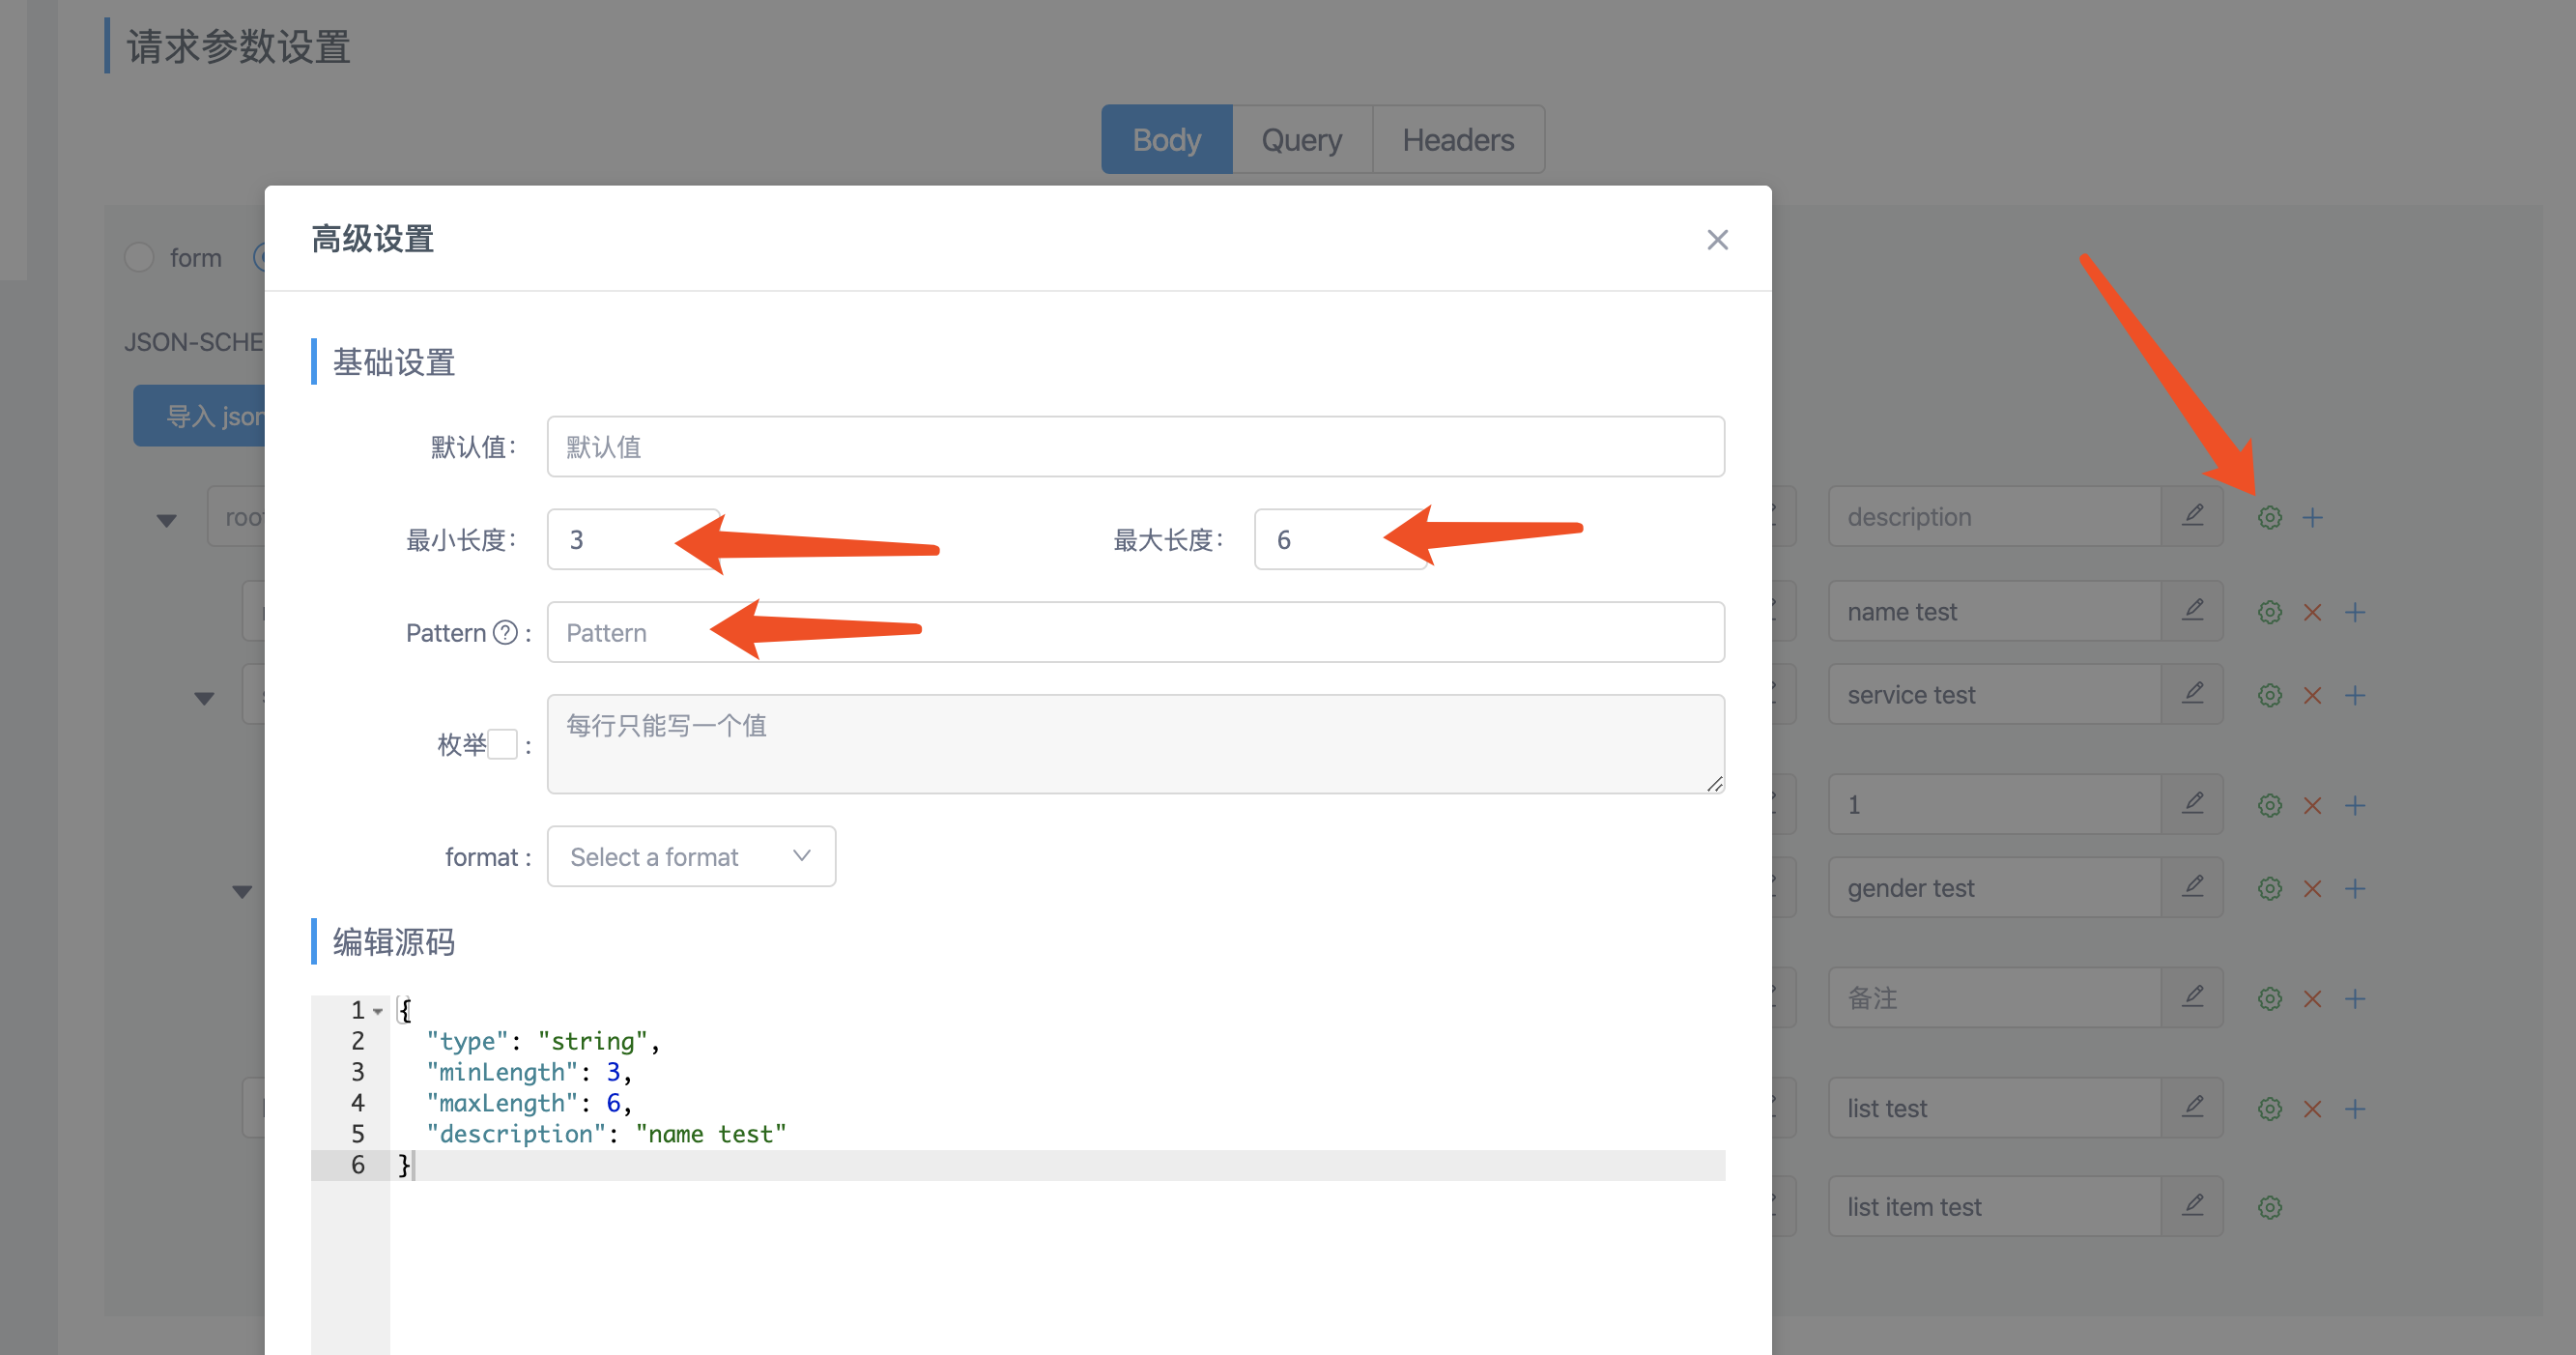This screenshot has height=1355, width=2576.
Task: Open the Select a format dropdown
Action: click(x=691, y=856)
